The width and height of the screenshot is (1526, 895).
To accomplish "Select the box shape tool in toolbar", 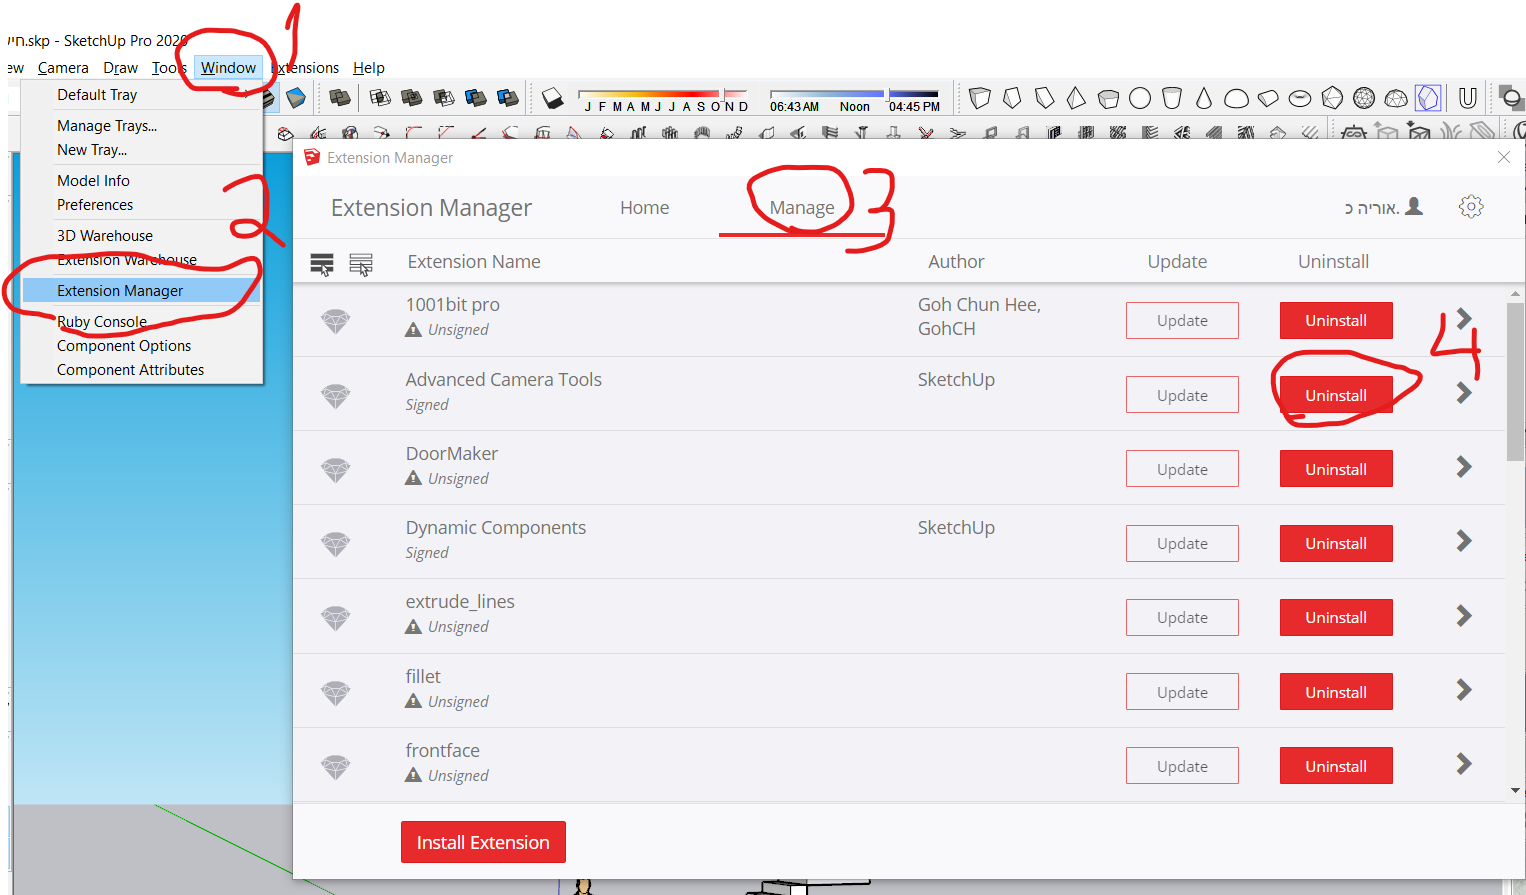I will (x=980, y=98).
